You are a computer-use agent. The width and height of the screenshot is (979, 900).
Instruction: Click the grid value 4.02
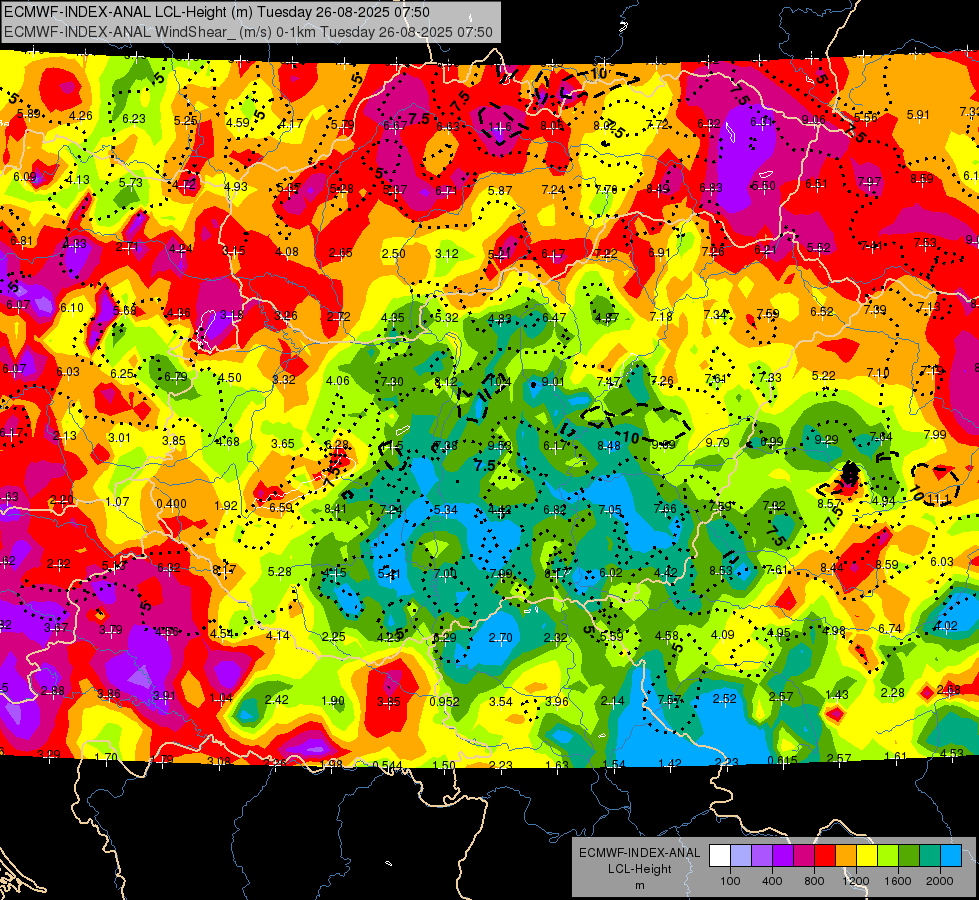click(x=945, y=625)
